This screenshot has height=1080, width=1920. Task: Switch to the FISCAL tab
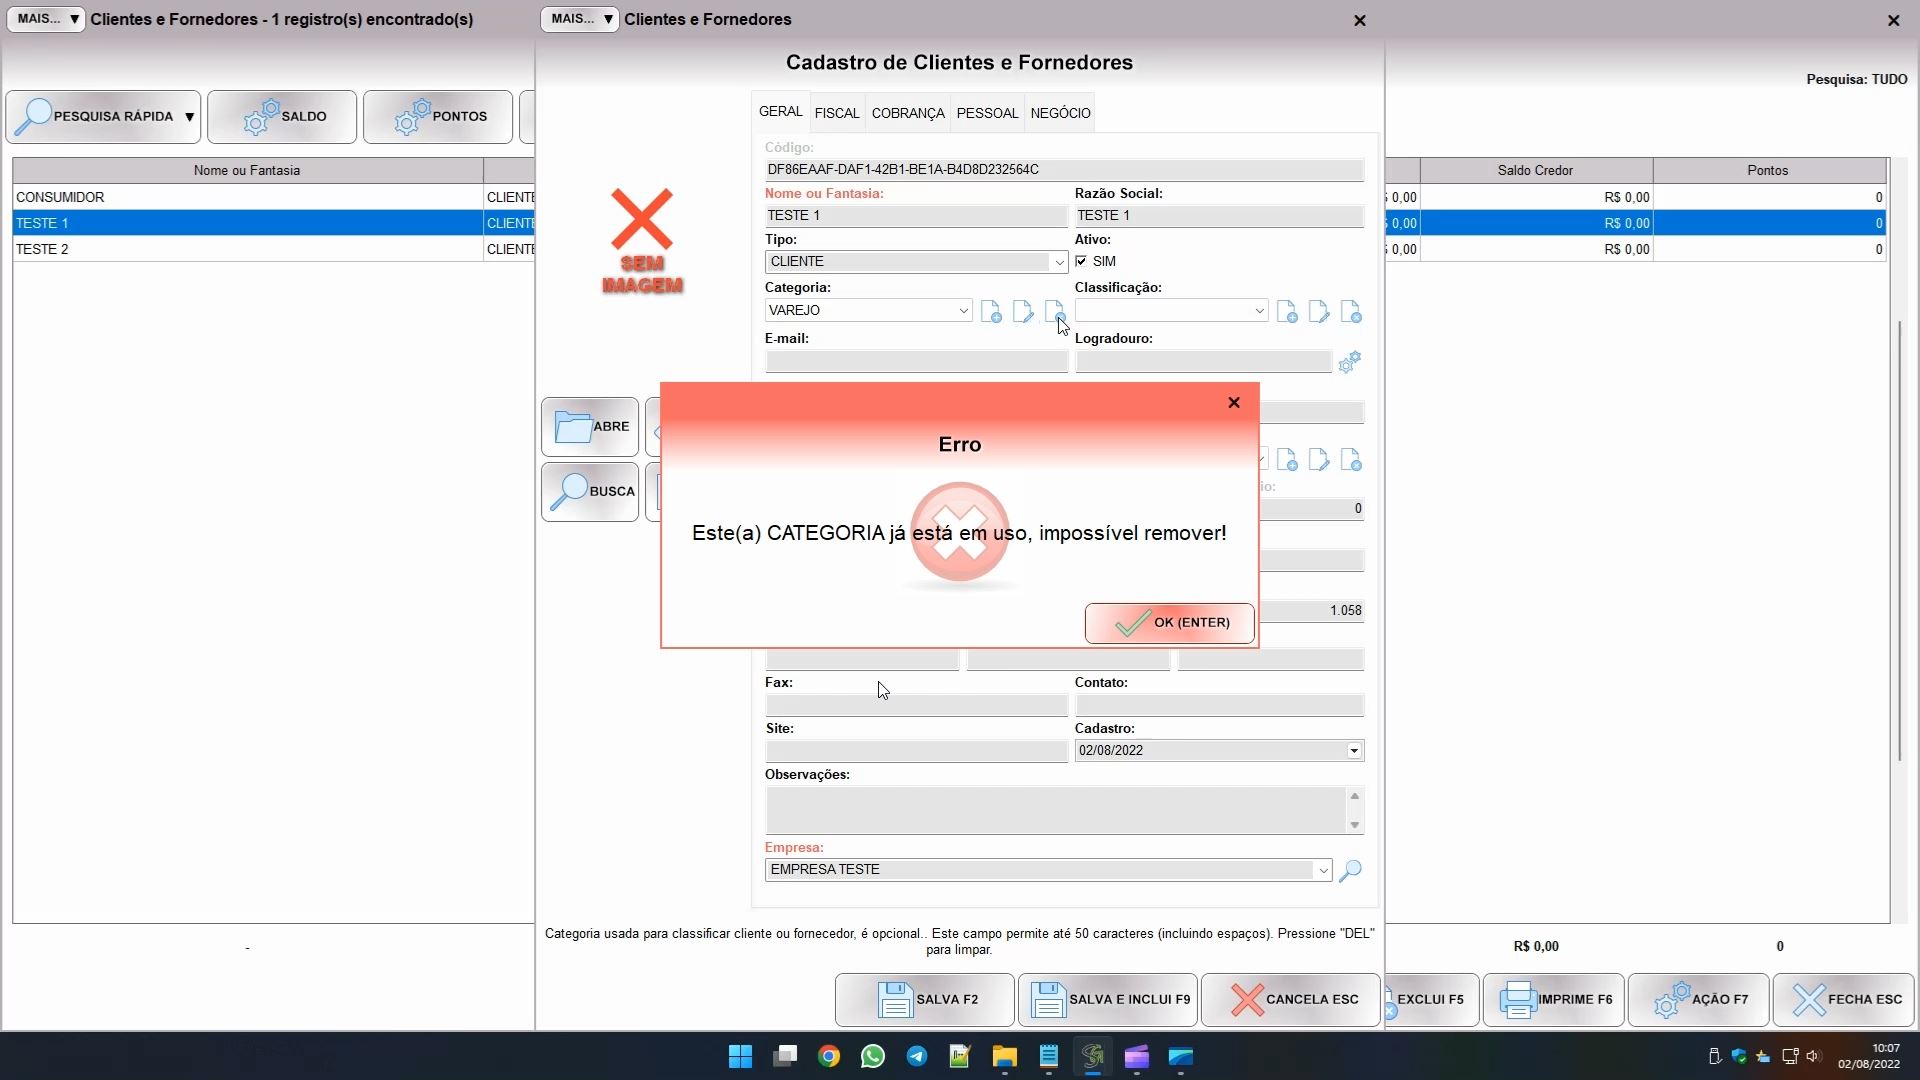[x=836, y=113]
